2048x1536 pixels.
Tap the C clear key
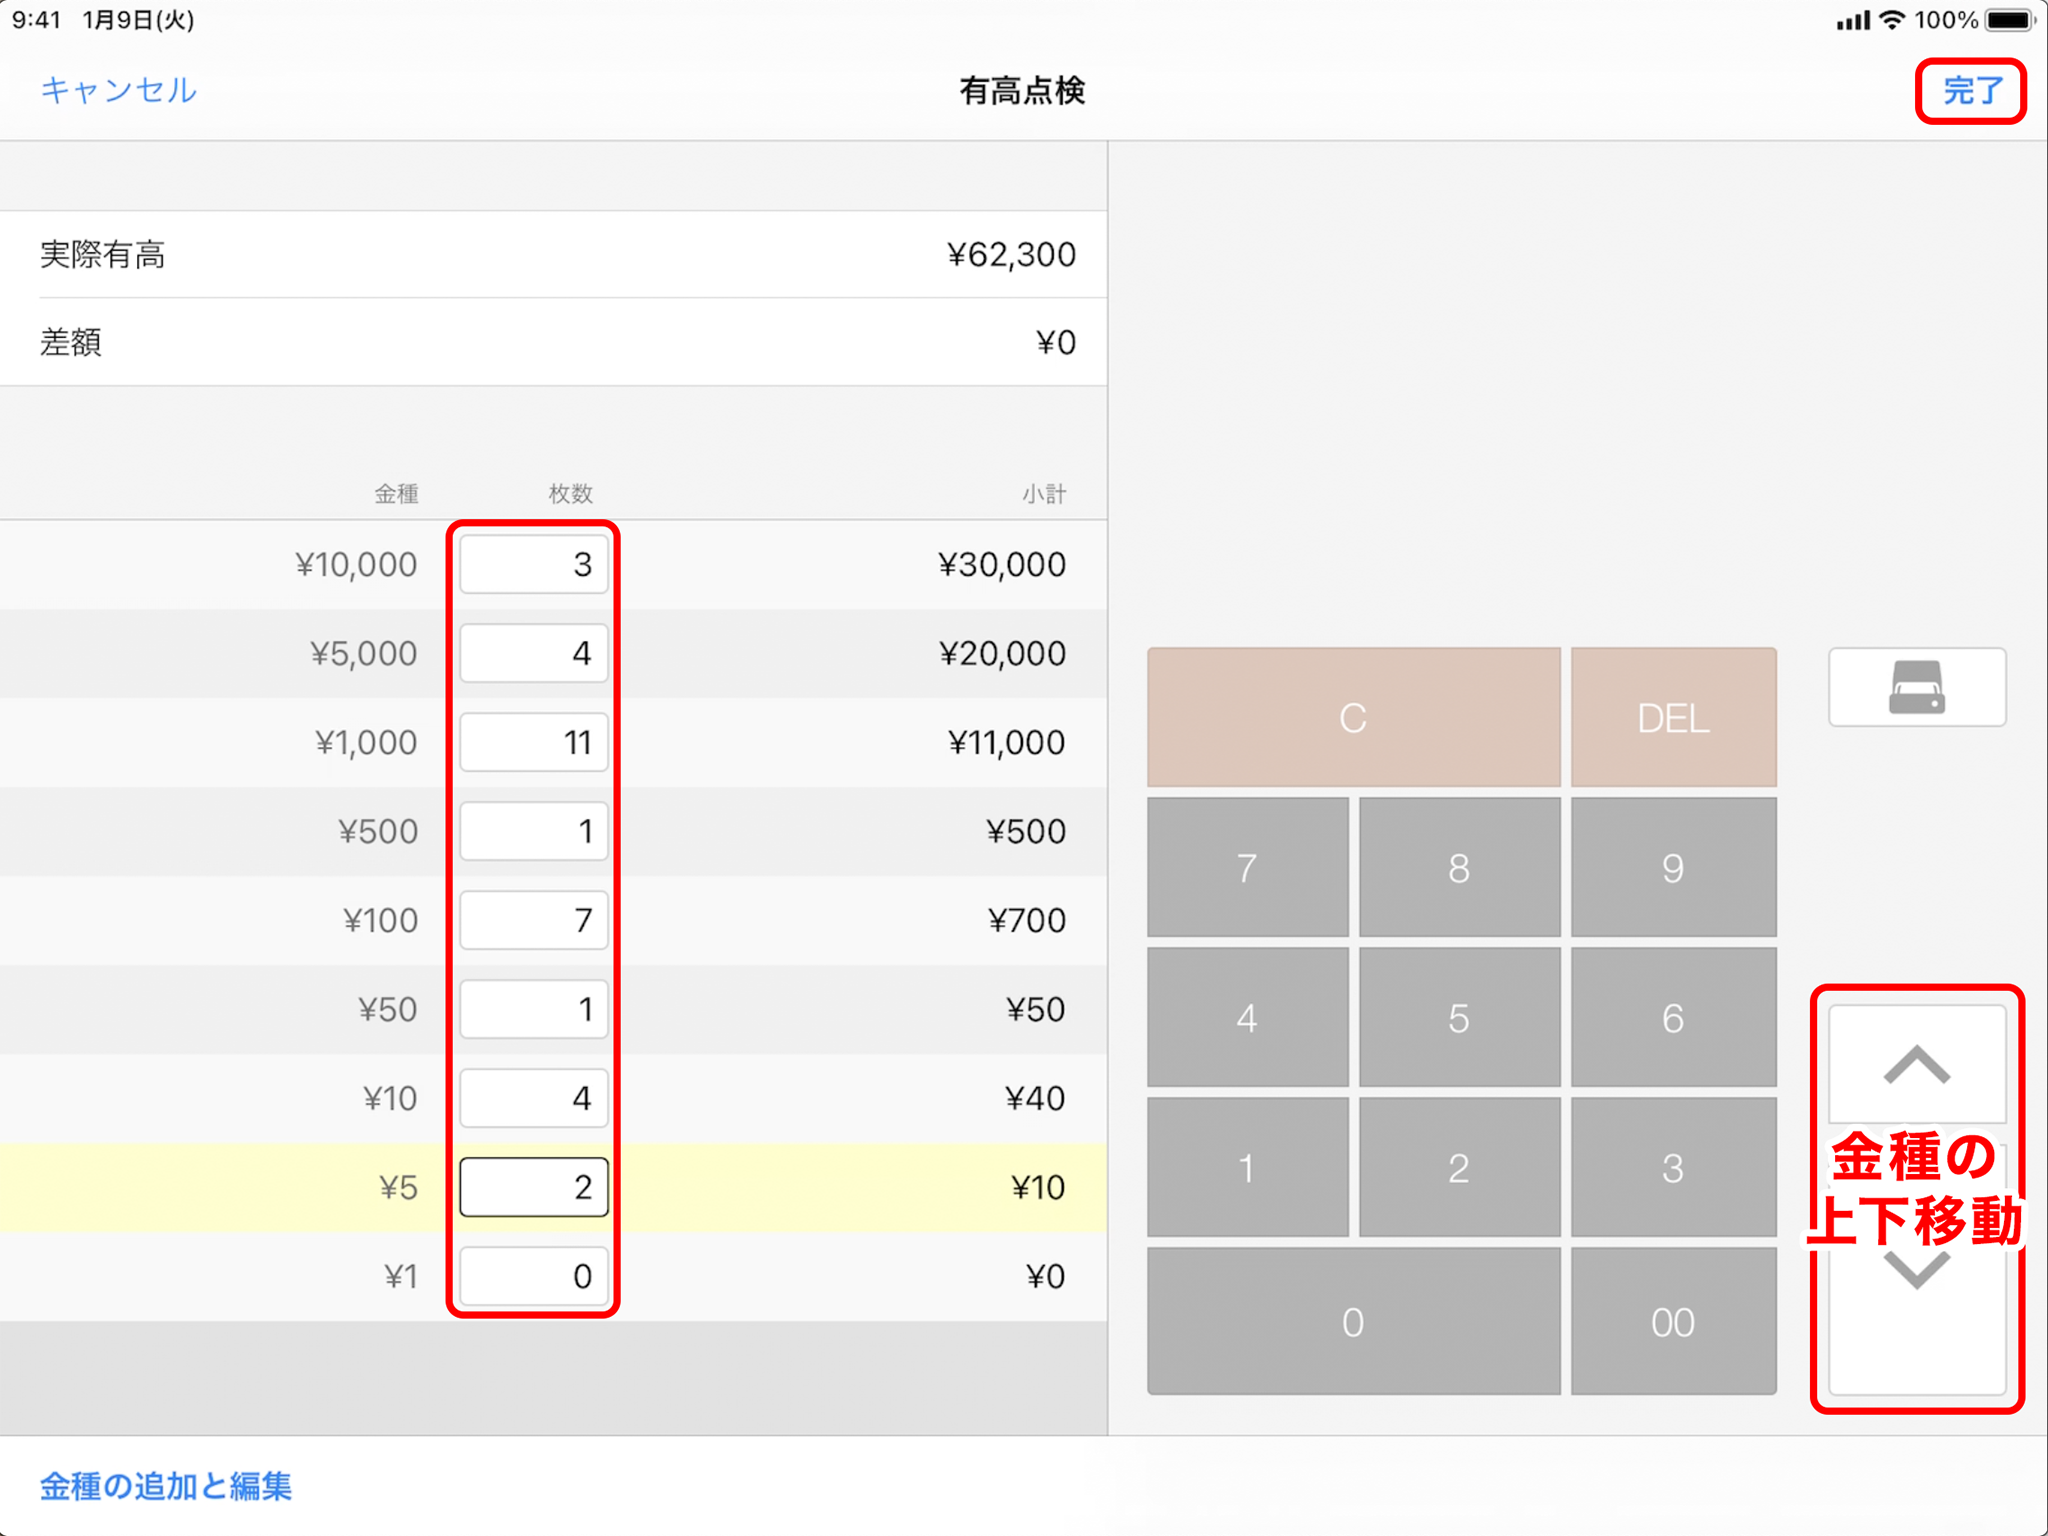(x=1353, y=717)
